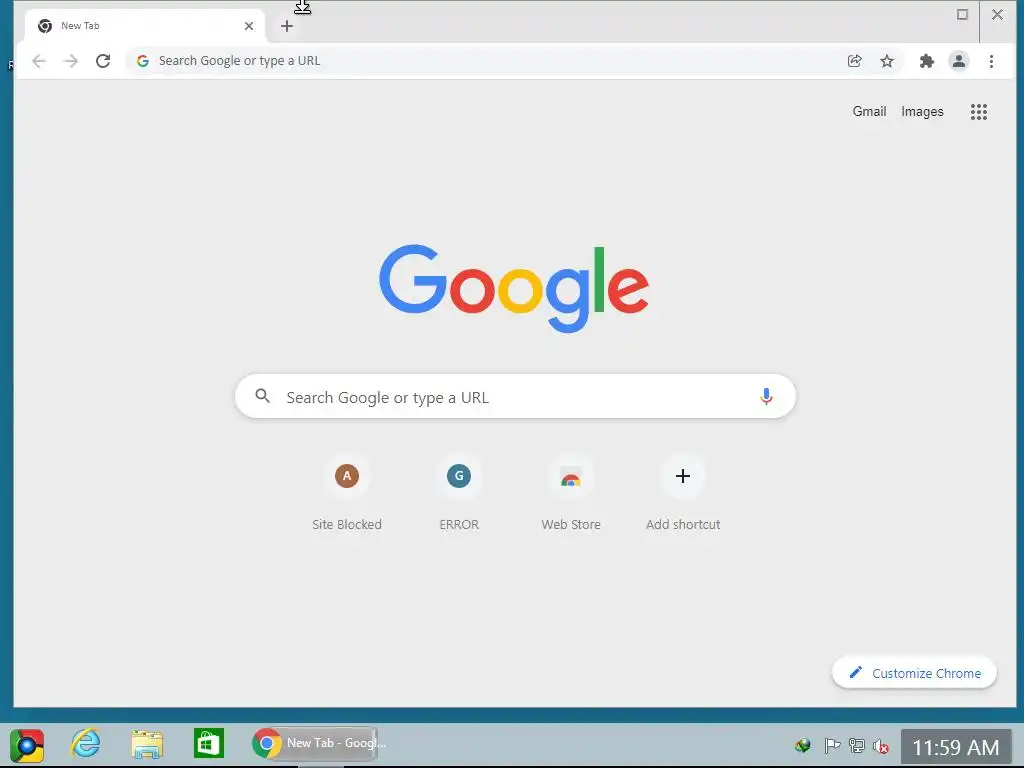This screenshot has width=1024, height=768.
Task: Open the Site Blocked shortcut
Action: click(347, 495)
